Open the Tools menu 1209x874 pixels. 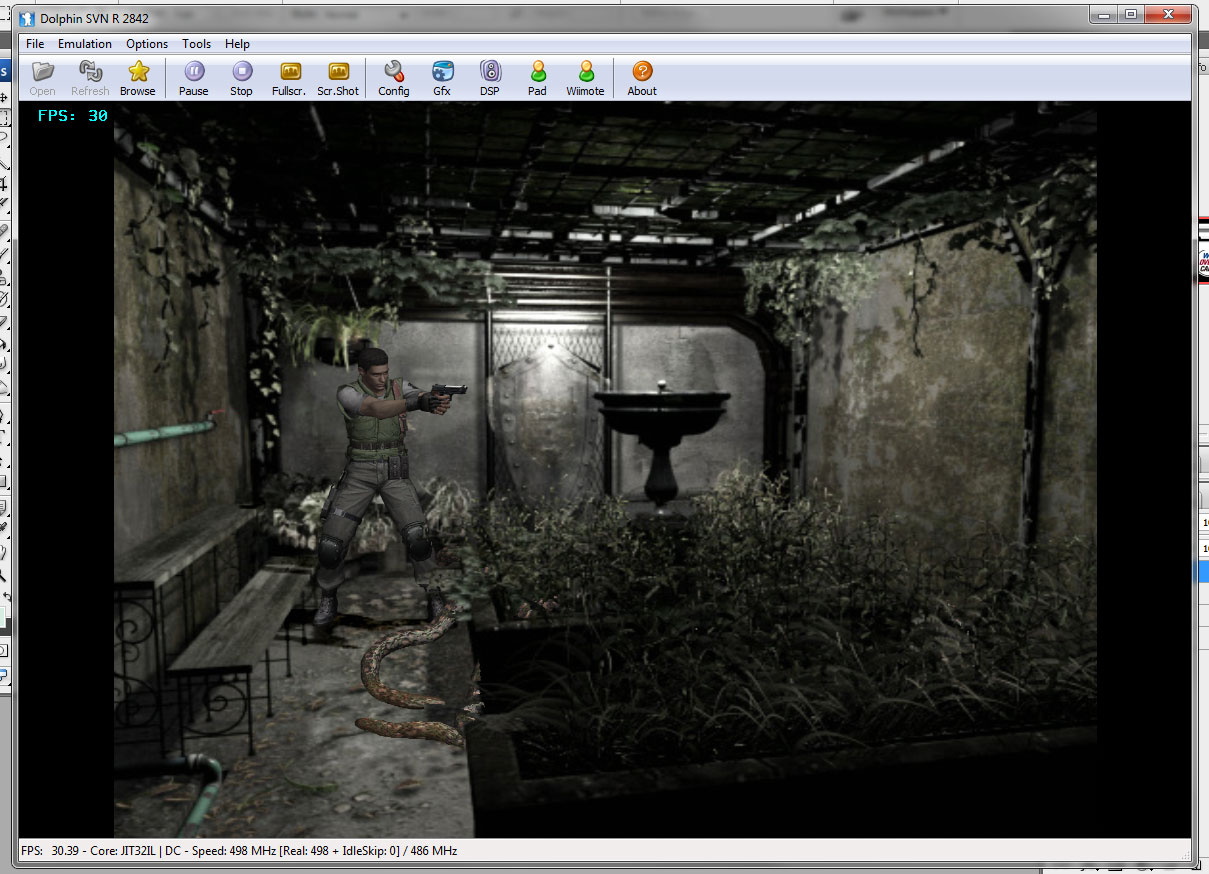[196, 44]
